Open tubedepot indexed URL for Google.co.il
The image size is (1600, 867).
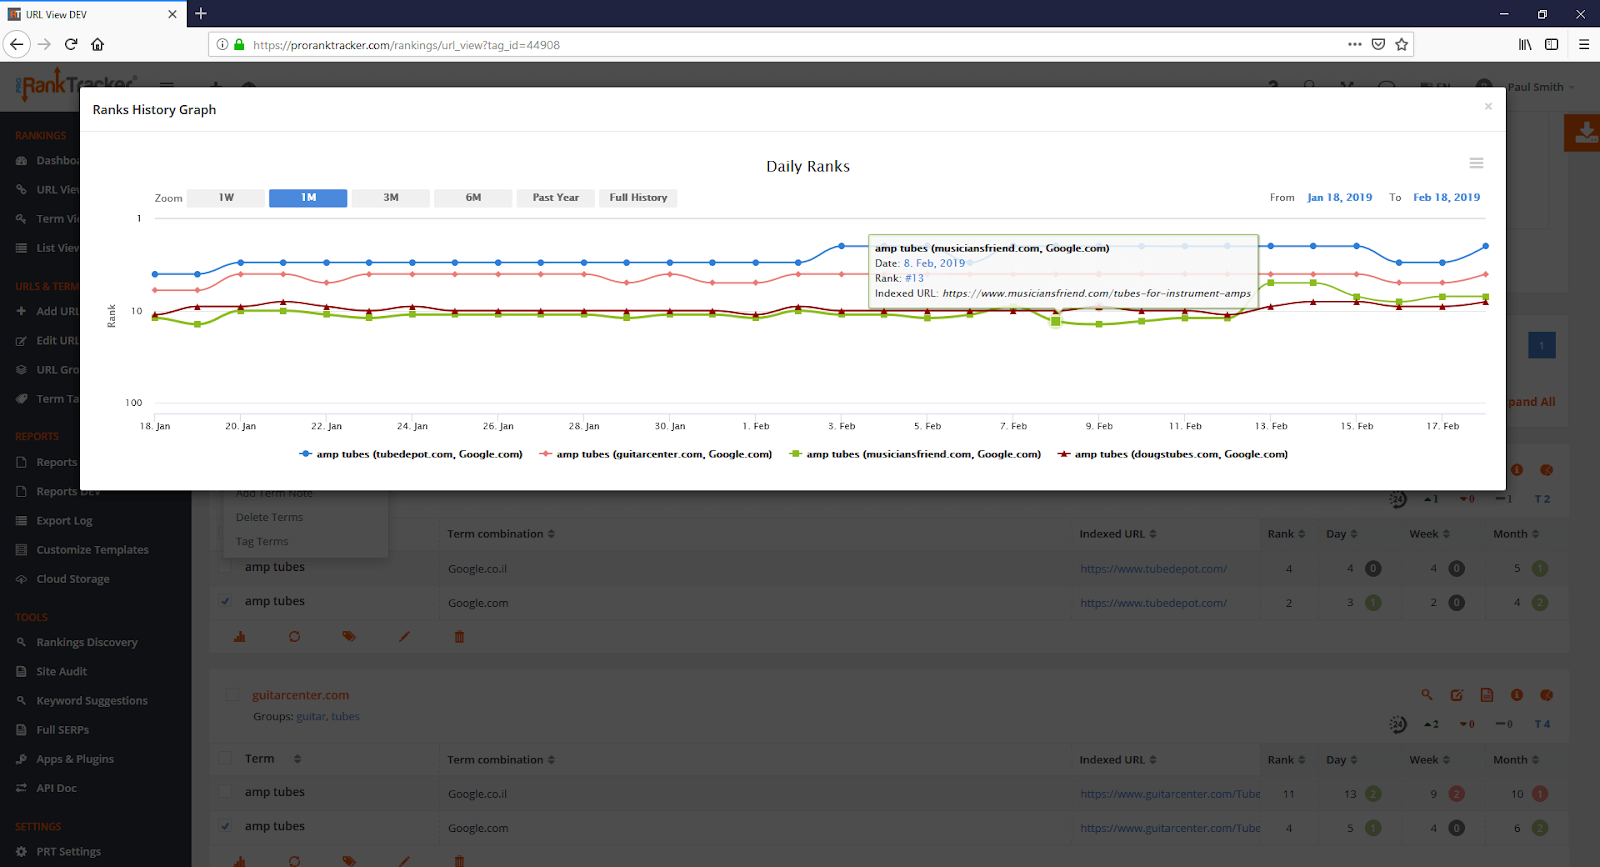[1153, 569]
